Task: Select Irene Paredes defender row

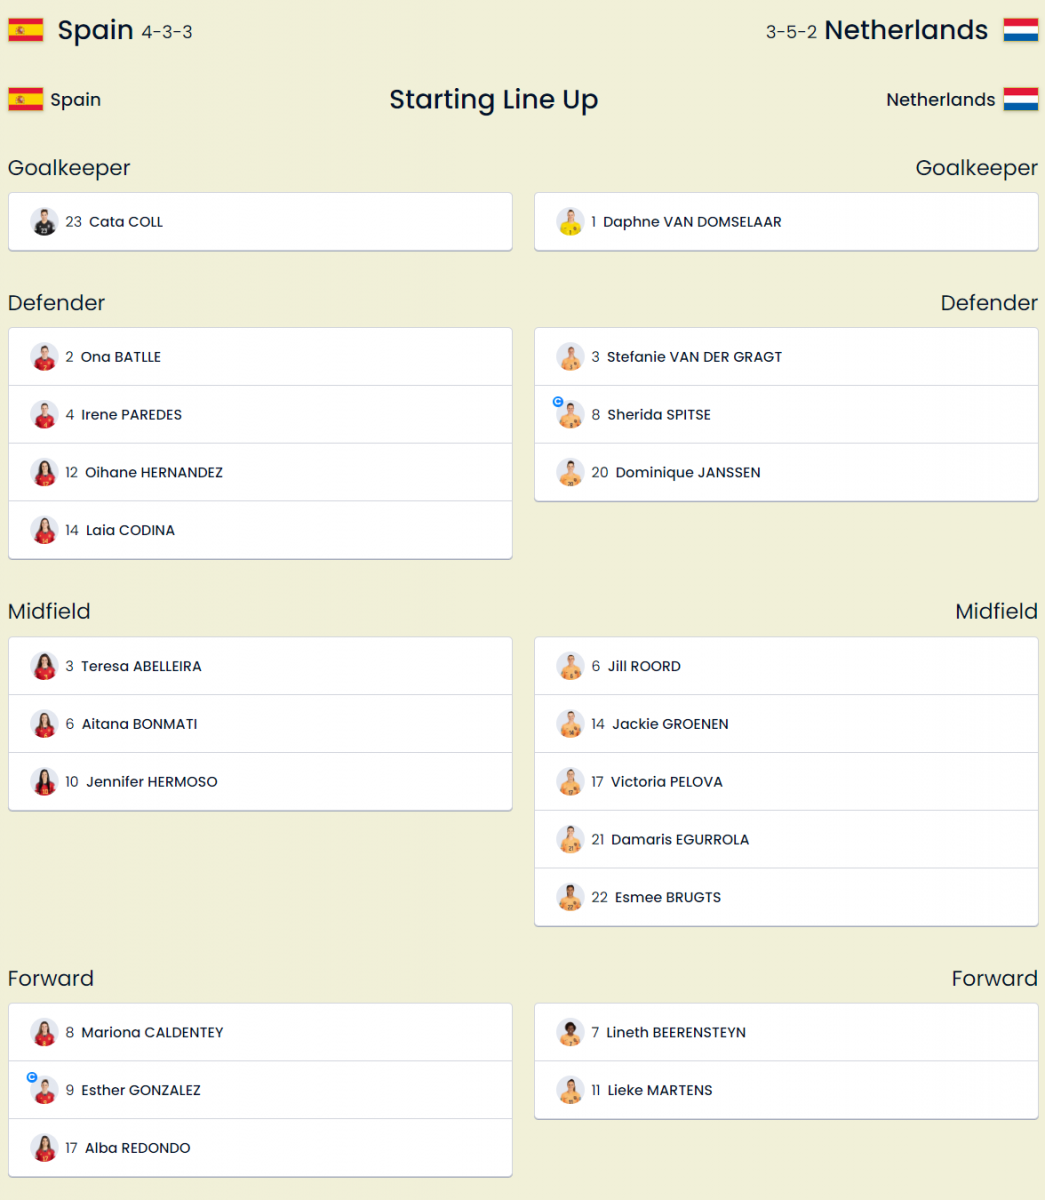Action: tap(260, 414)
